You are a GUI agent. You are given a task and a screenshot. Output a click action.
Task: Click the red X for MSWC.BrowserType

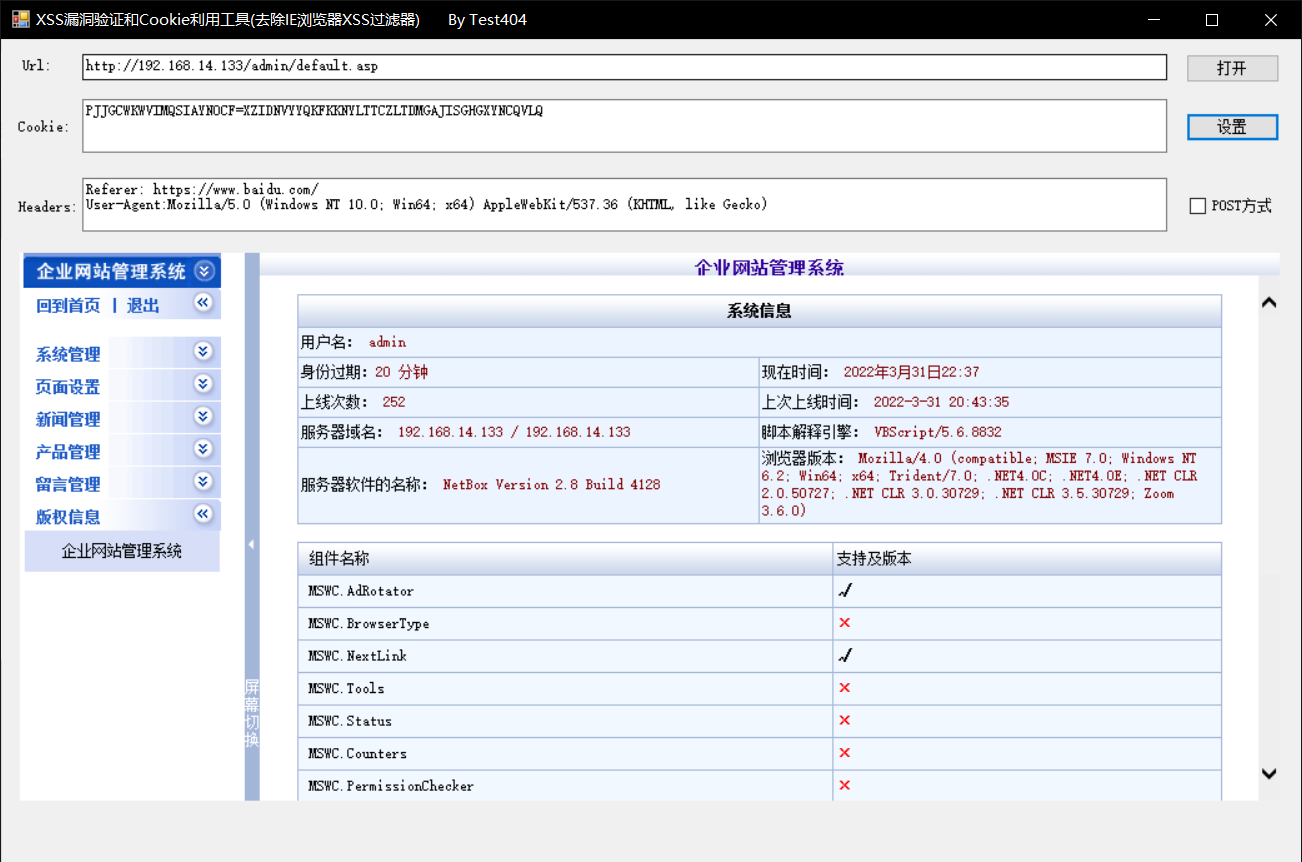[845, 623]
